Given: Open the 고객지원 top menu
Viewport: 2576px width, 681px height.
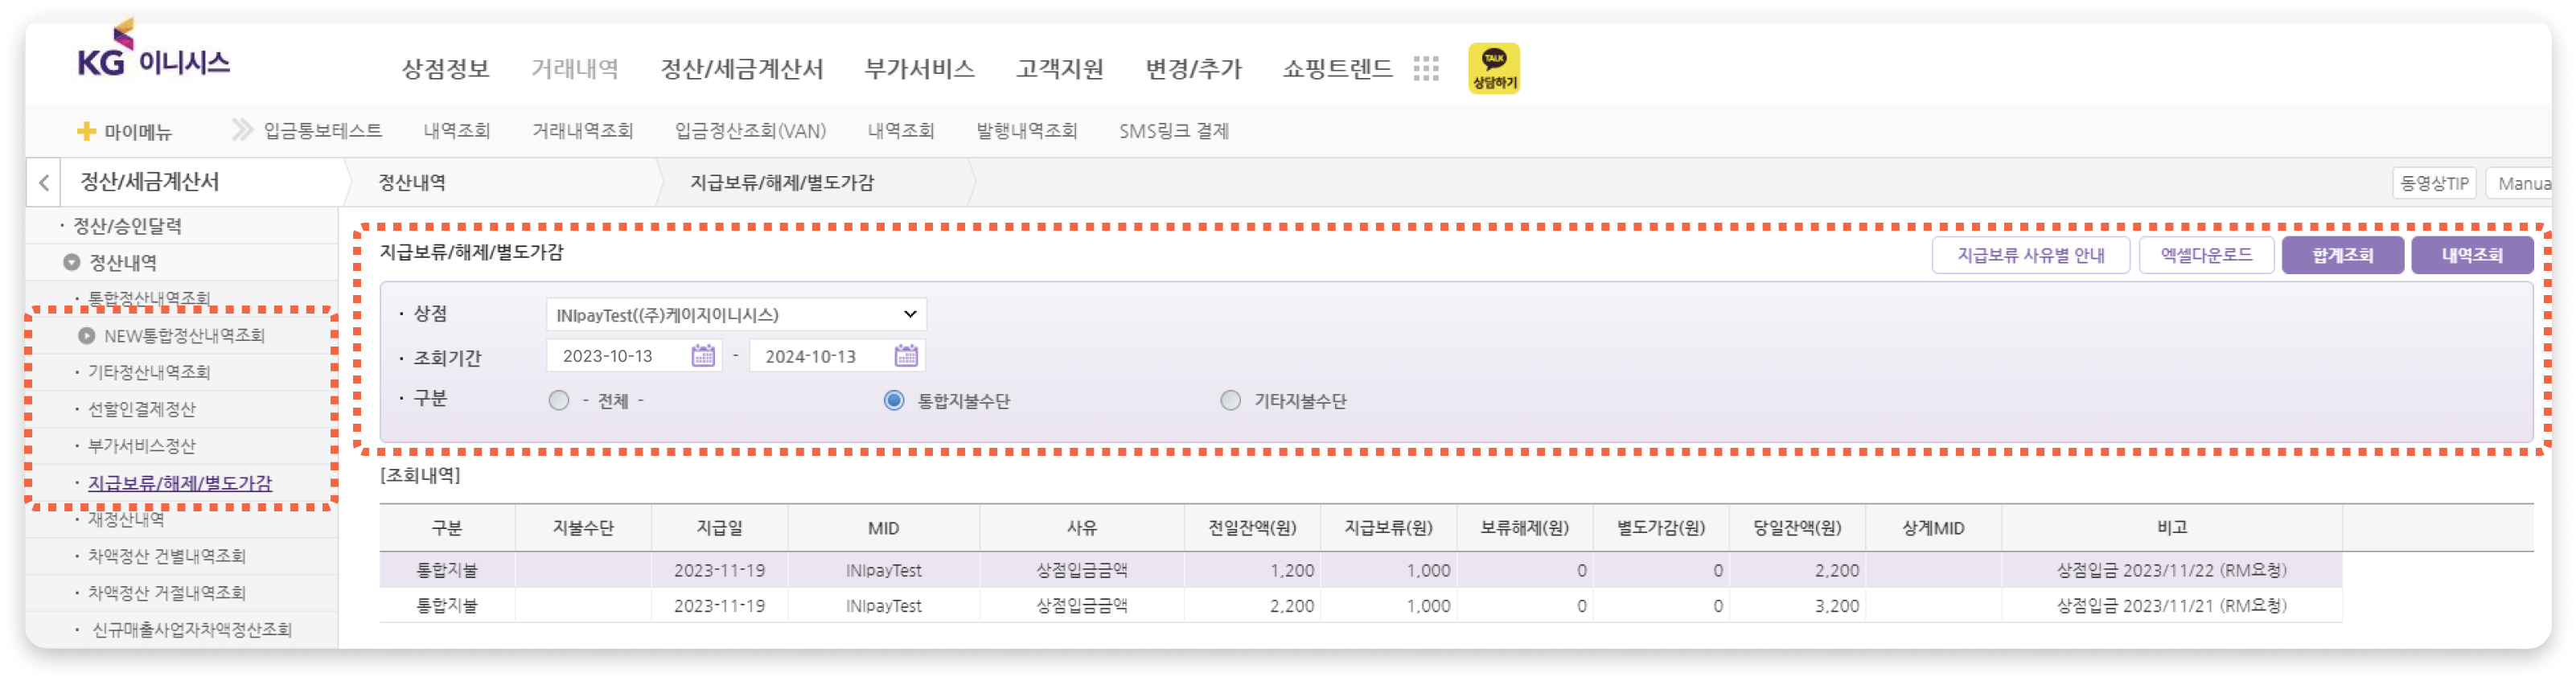Looking at the screenshot, I should pos(1060,68).
